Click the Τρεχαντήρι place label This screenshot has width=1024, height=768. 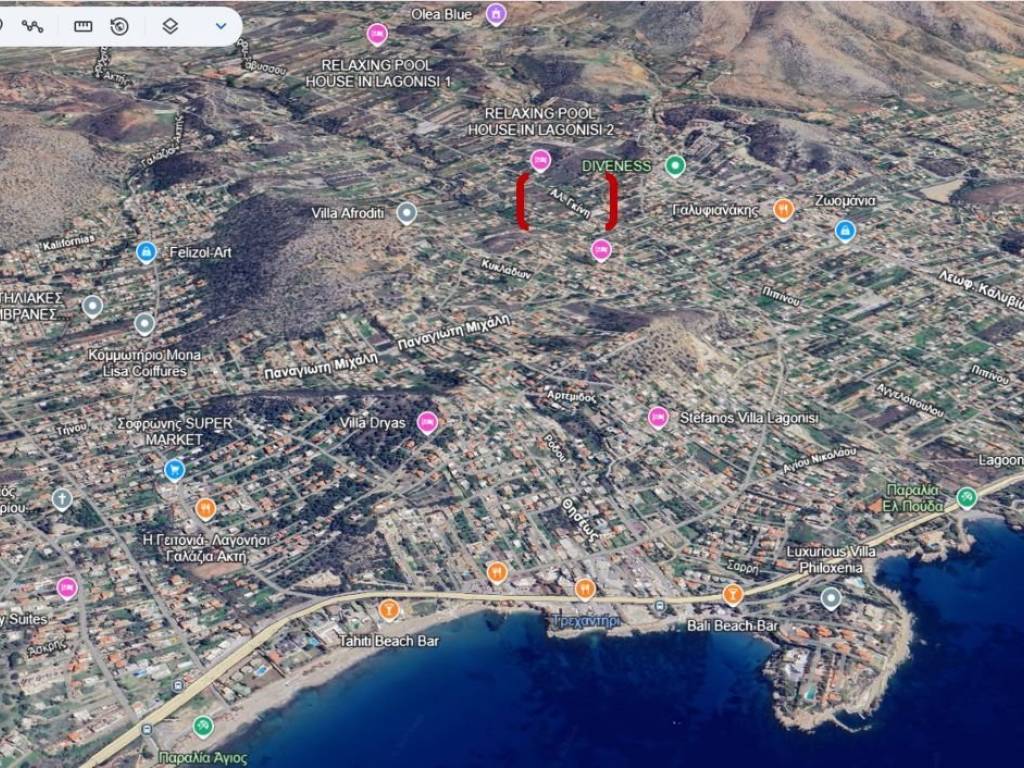tap(585, 621)
